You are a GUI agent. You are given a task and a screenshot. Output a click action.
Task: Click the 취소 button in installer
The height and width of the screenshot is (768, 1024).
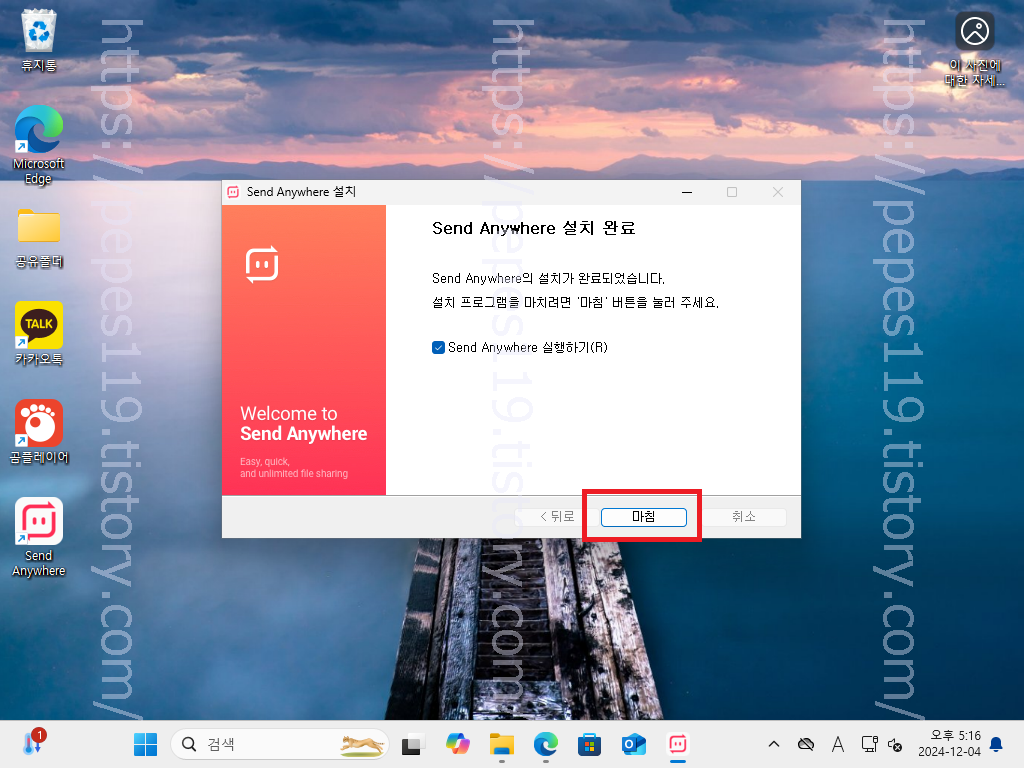click(743, 517)
